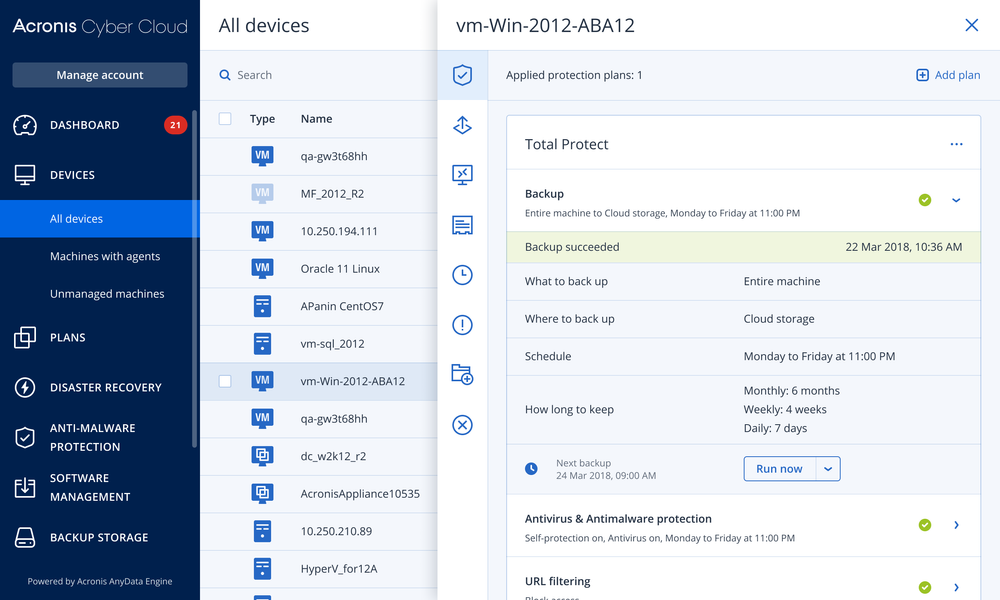Open Backup Storage section

tap(99, 538)
